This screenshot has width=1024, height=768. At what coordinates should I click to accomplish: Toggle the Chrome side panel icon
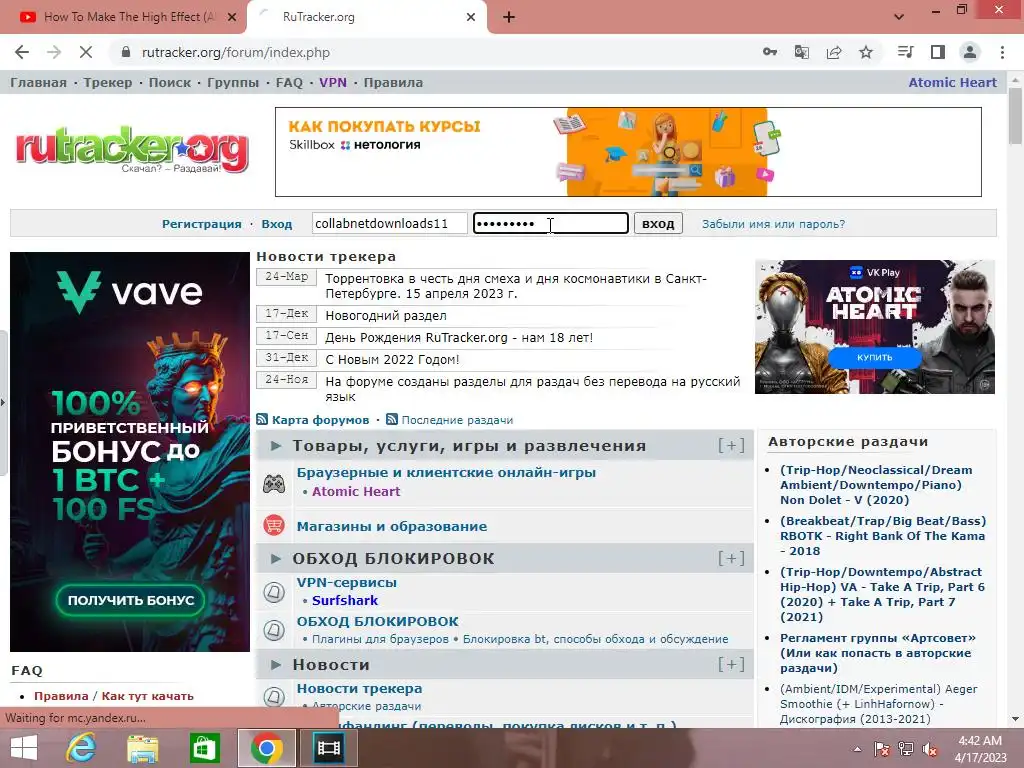click(938, 52)
